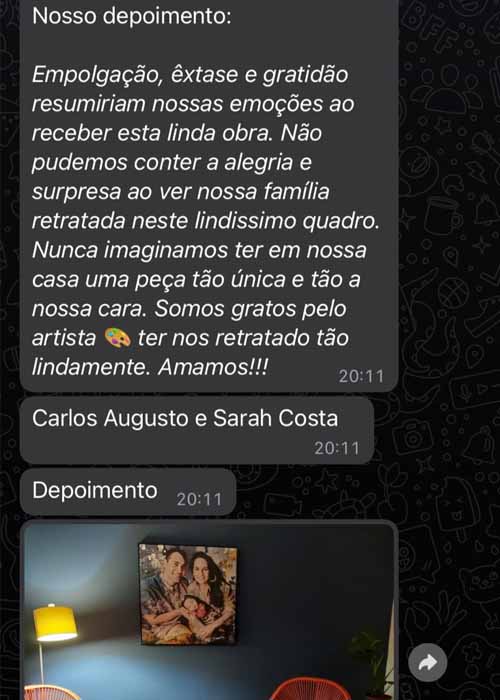Tap the artist palette emoji
This screenshot has width=500, height=700.
tap(117, 338)
